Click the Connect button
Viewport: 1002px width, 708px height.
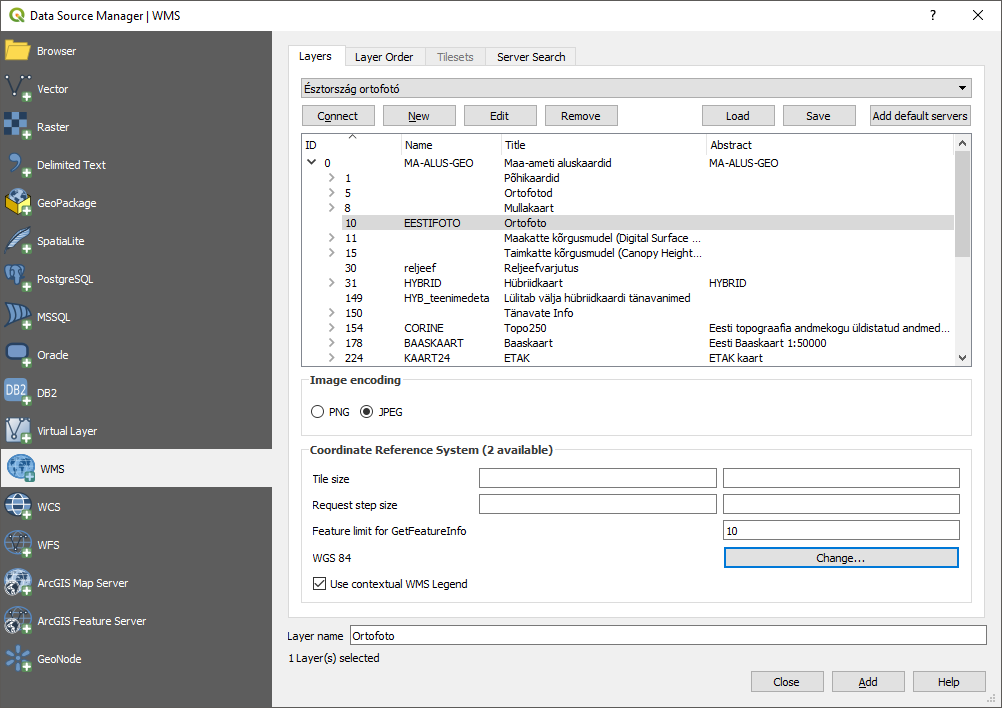tap(338, 116)
